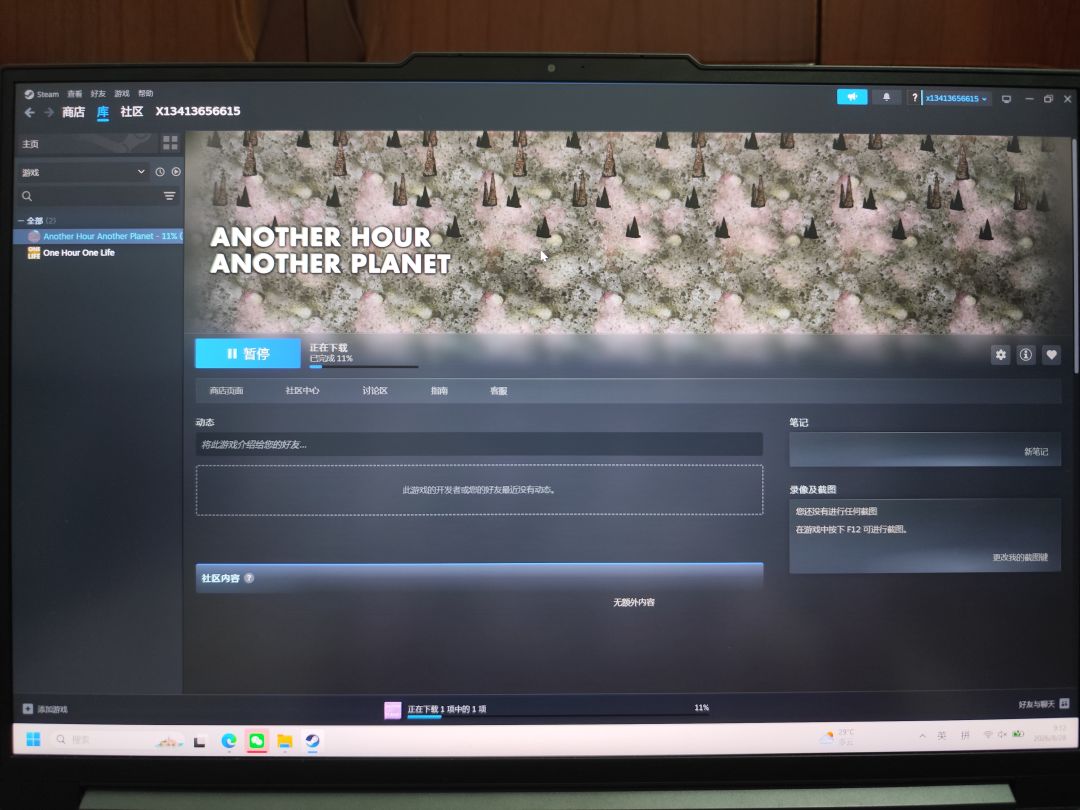Click the library search magnifier icon
Viewport: 1080px width, 810px height.
tap(27, 196)
